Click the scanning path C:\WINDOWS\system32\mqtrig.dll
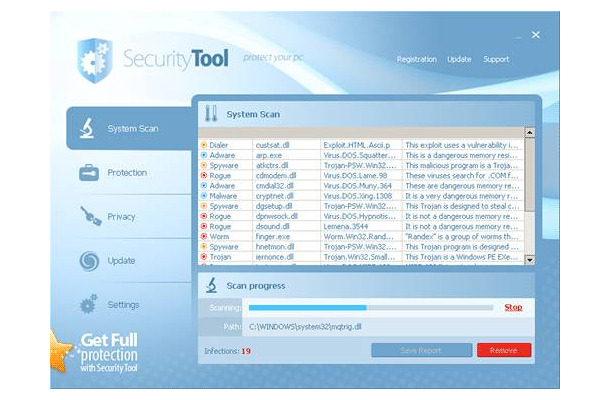Screen dimensions: 610x400 305,326
